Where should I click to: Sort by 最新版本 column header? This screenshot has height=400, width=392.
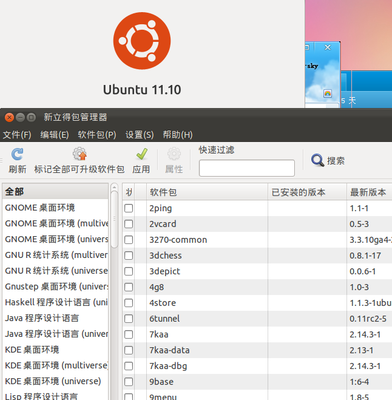369,192
